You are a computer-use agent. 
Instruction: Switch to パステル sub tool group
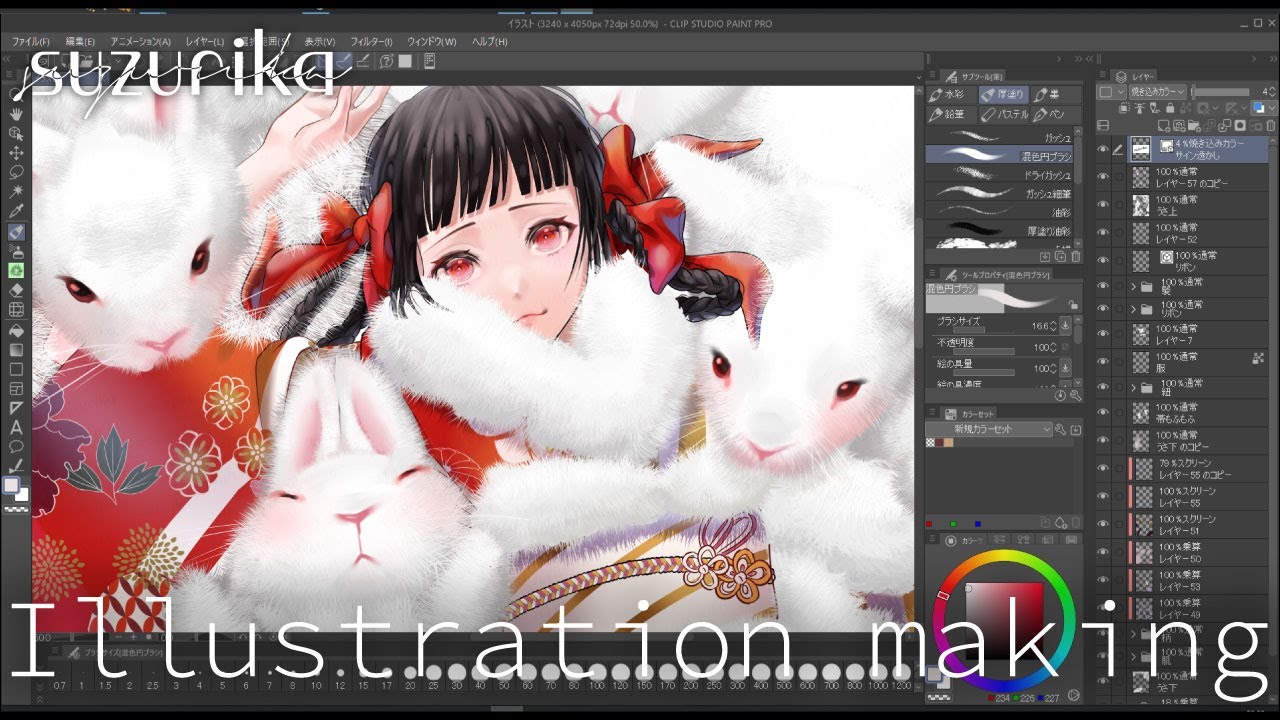coord(1005,114)
